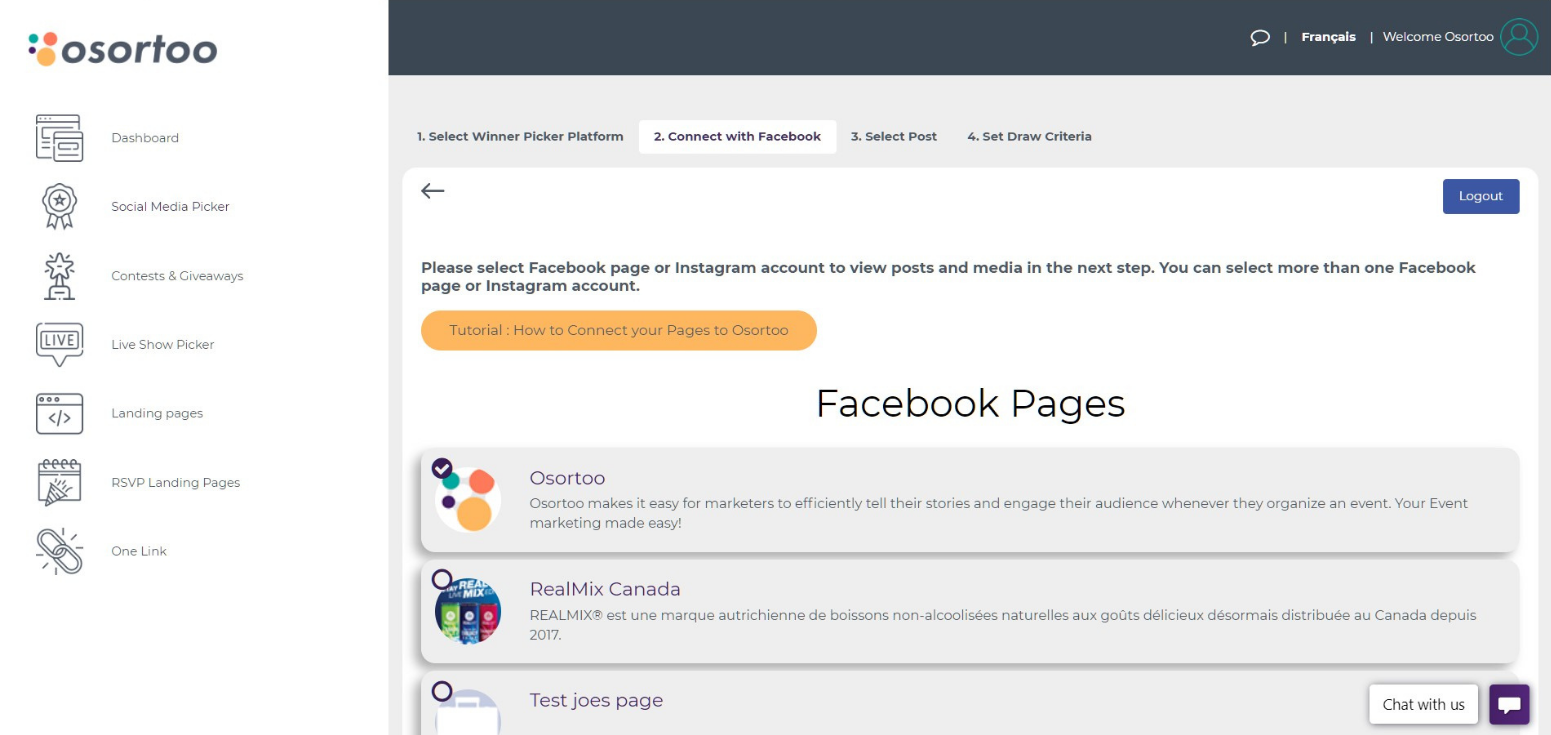Select the Test joes page radio
This screenshot has width=1551, height=735.
pos(442,690)
